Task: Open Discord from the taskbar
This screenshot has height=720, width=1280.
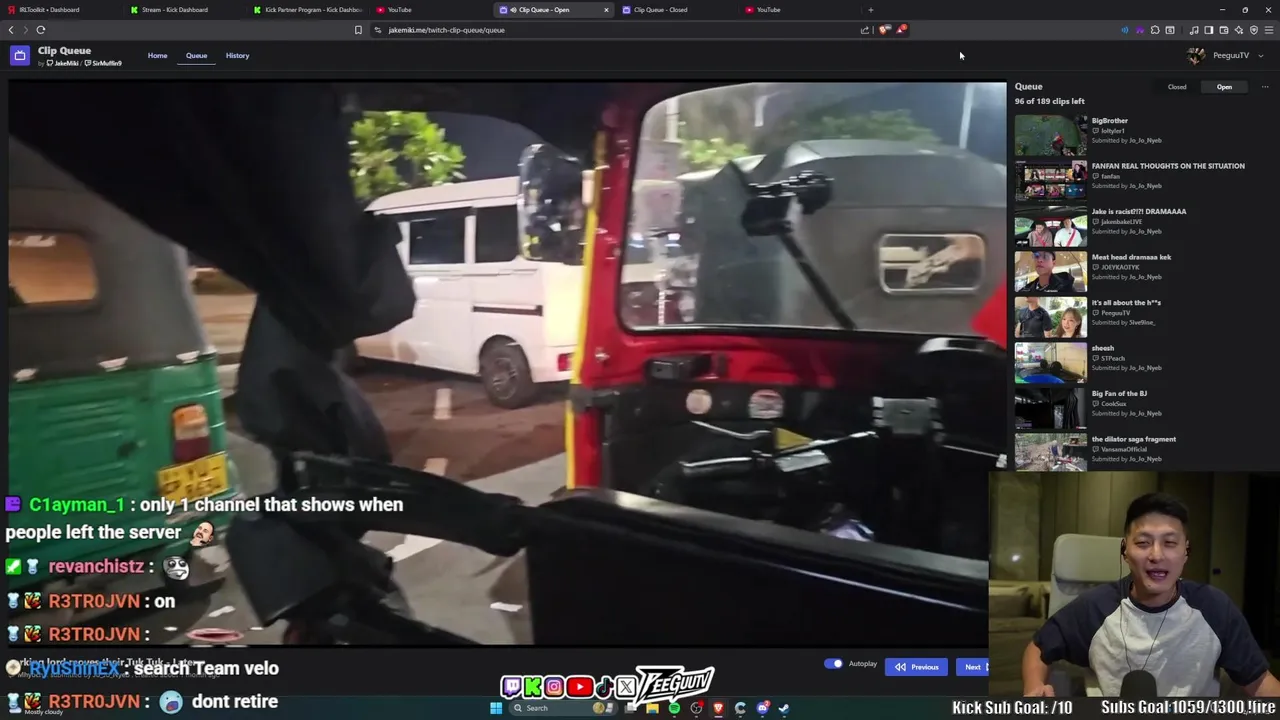Action: (762, 708)
